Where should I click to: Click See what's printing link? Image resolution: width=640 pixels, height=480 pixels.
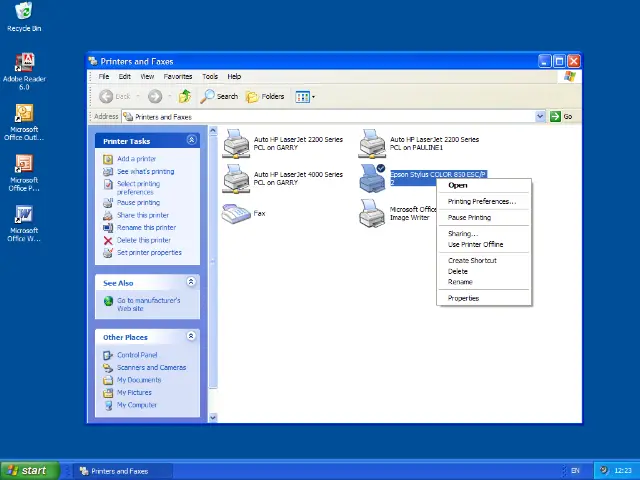pos(145,171)
